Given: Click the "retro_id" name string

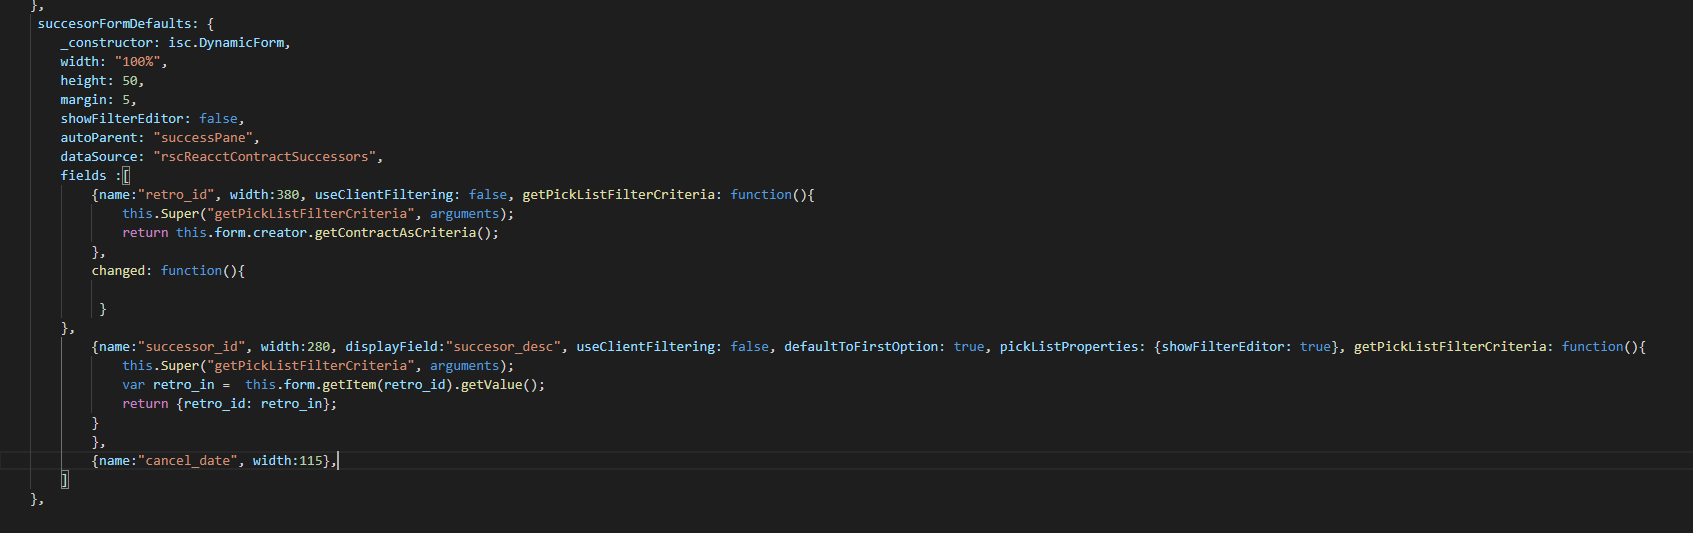Looking at the screenshot, I should (x=176, y=194).
